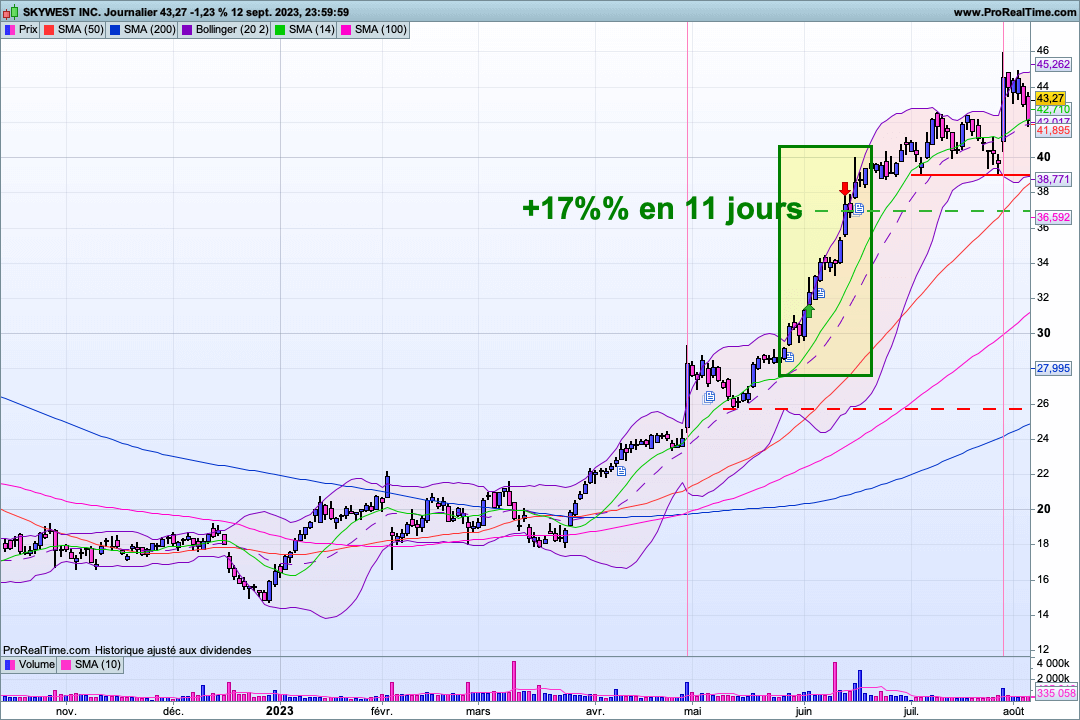Click the current price label 43,27
The width and height of the screenshot is (1080, 720).
(1050, 99)
